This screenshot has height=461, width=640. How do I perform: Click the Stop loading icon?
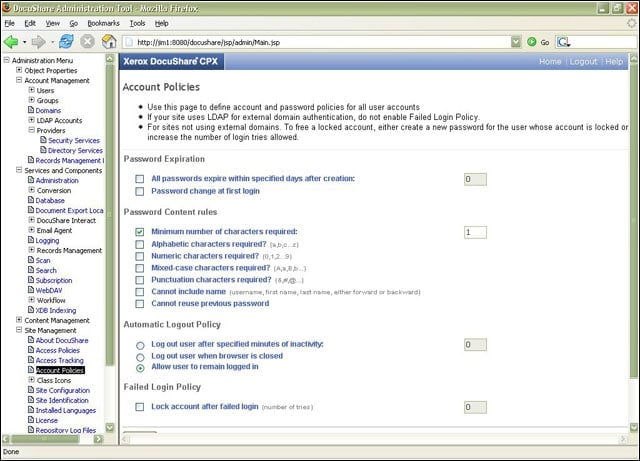pos(87,41)
